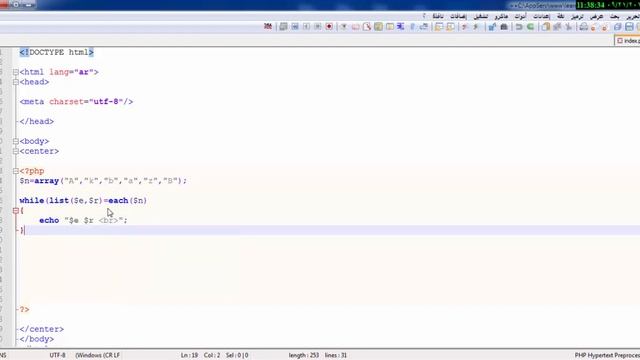Print the document via the toolbar printer icon
The height and width of the screenshot is (360, 640).
click(x=584, y=27)
